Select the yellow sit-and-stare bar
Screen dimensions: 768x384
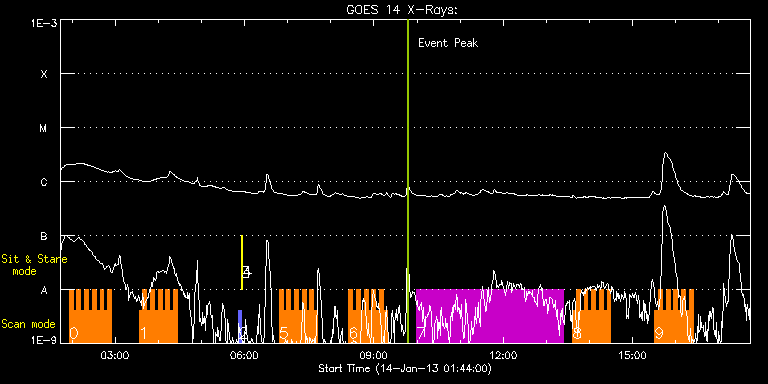coord(241,263)
